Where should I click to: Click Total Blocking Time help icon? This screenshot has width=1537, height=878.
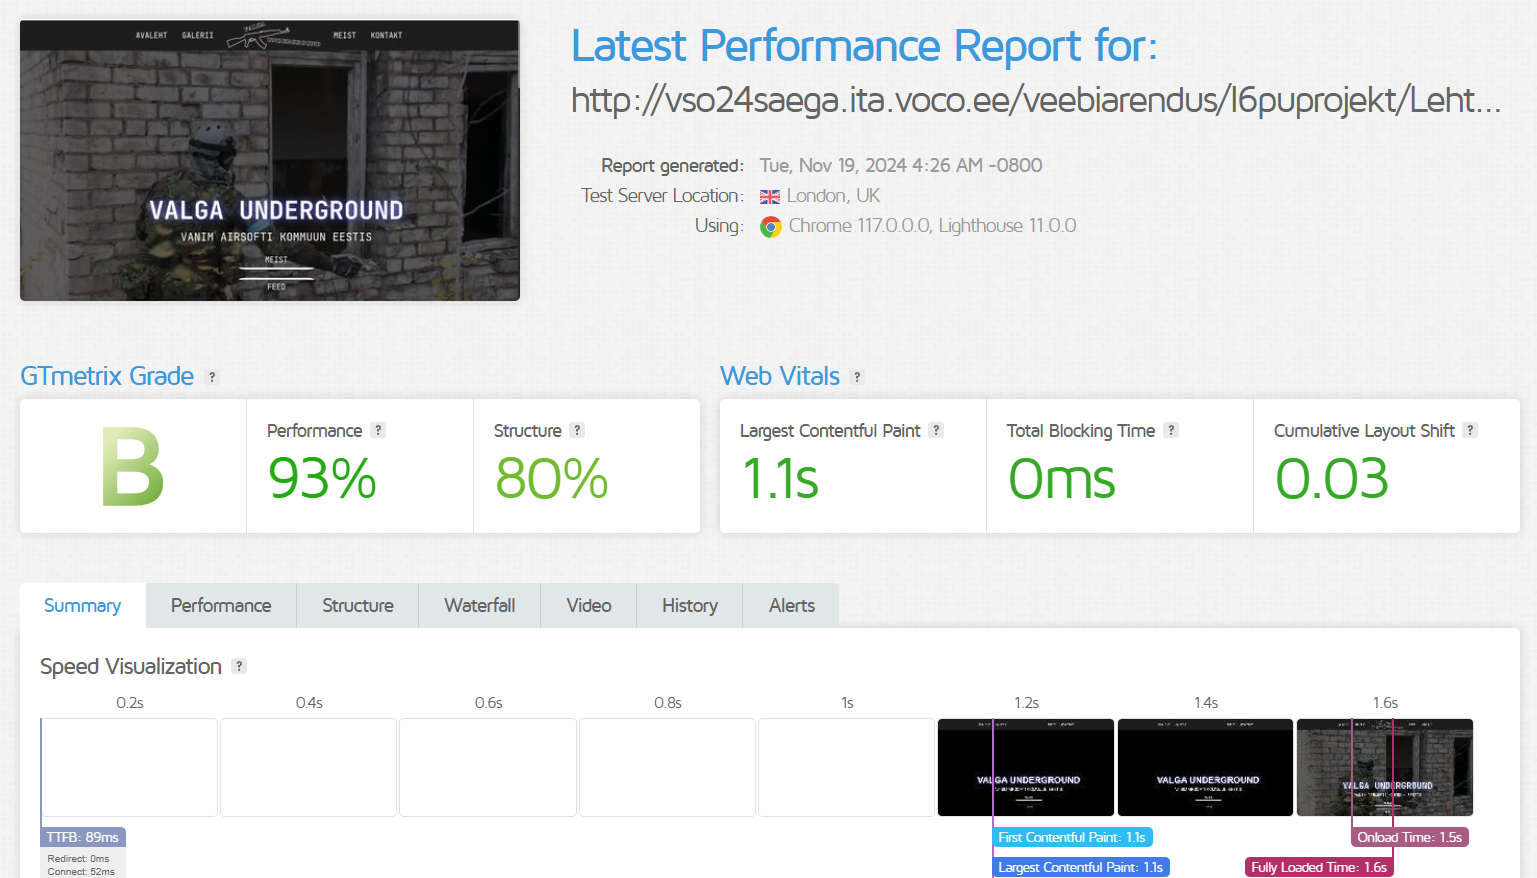click(1171, 430)
